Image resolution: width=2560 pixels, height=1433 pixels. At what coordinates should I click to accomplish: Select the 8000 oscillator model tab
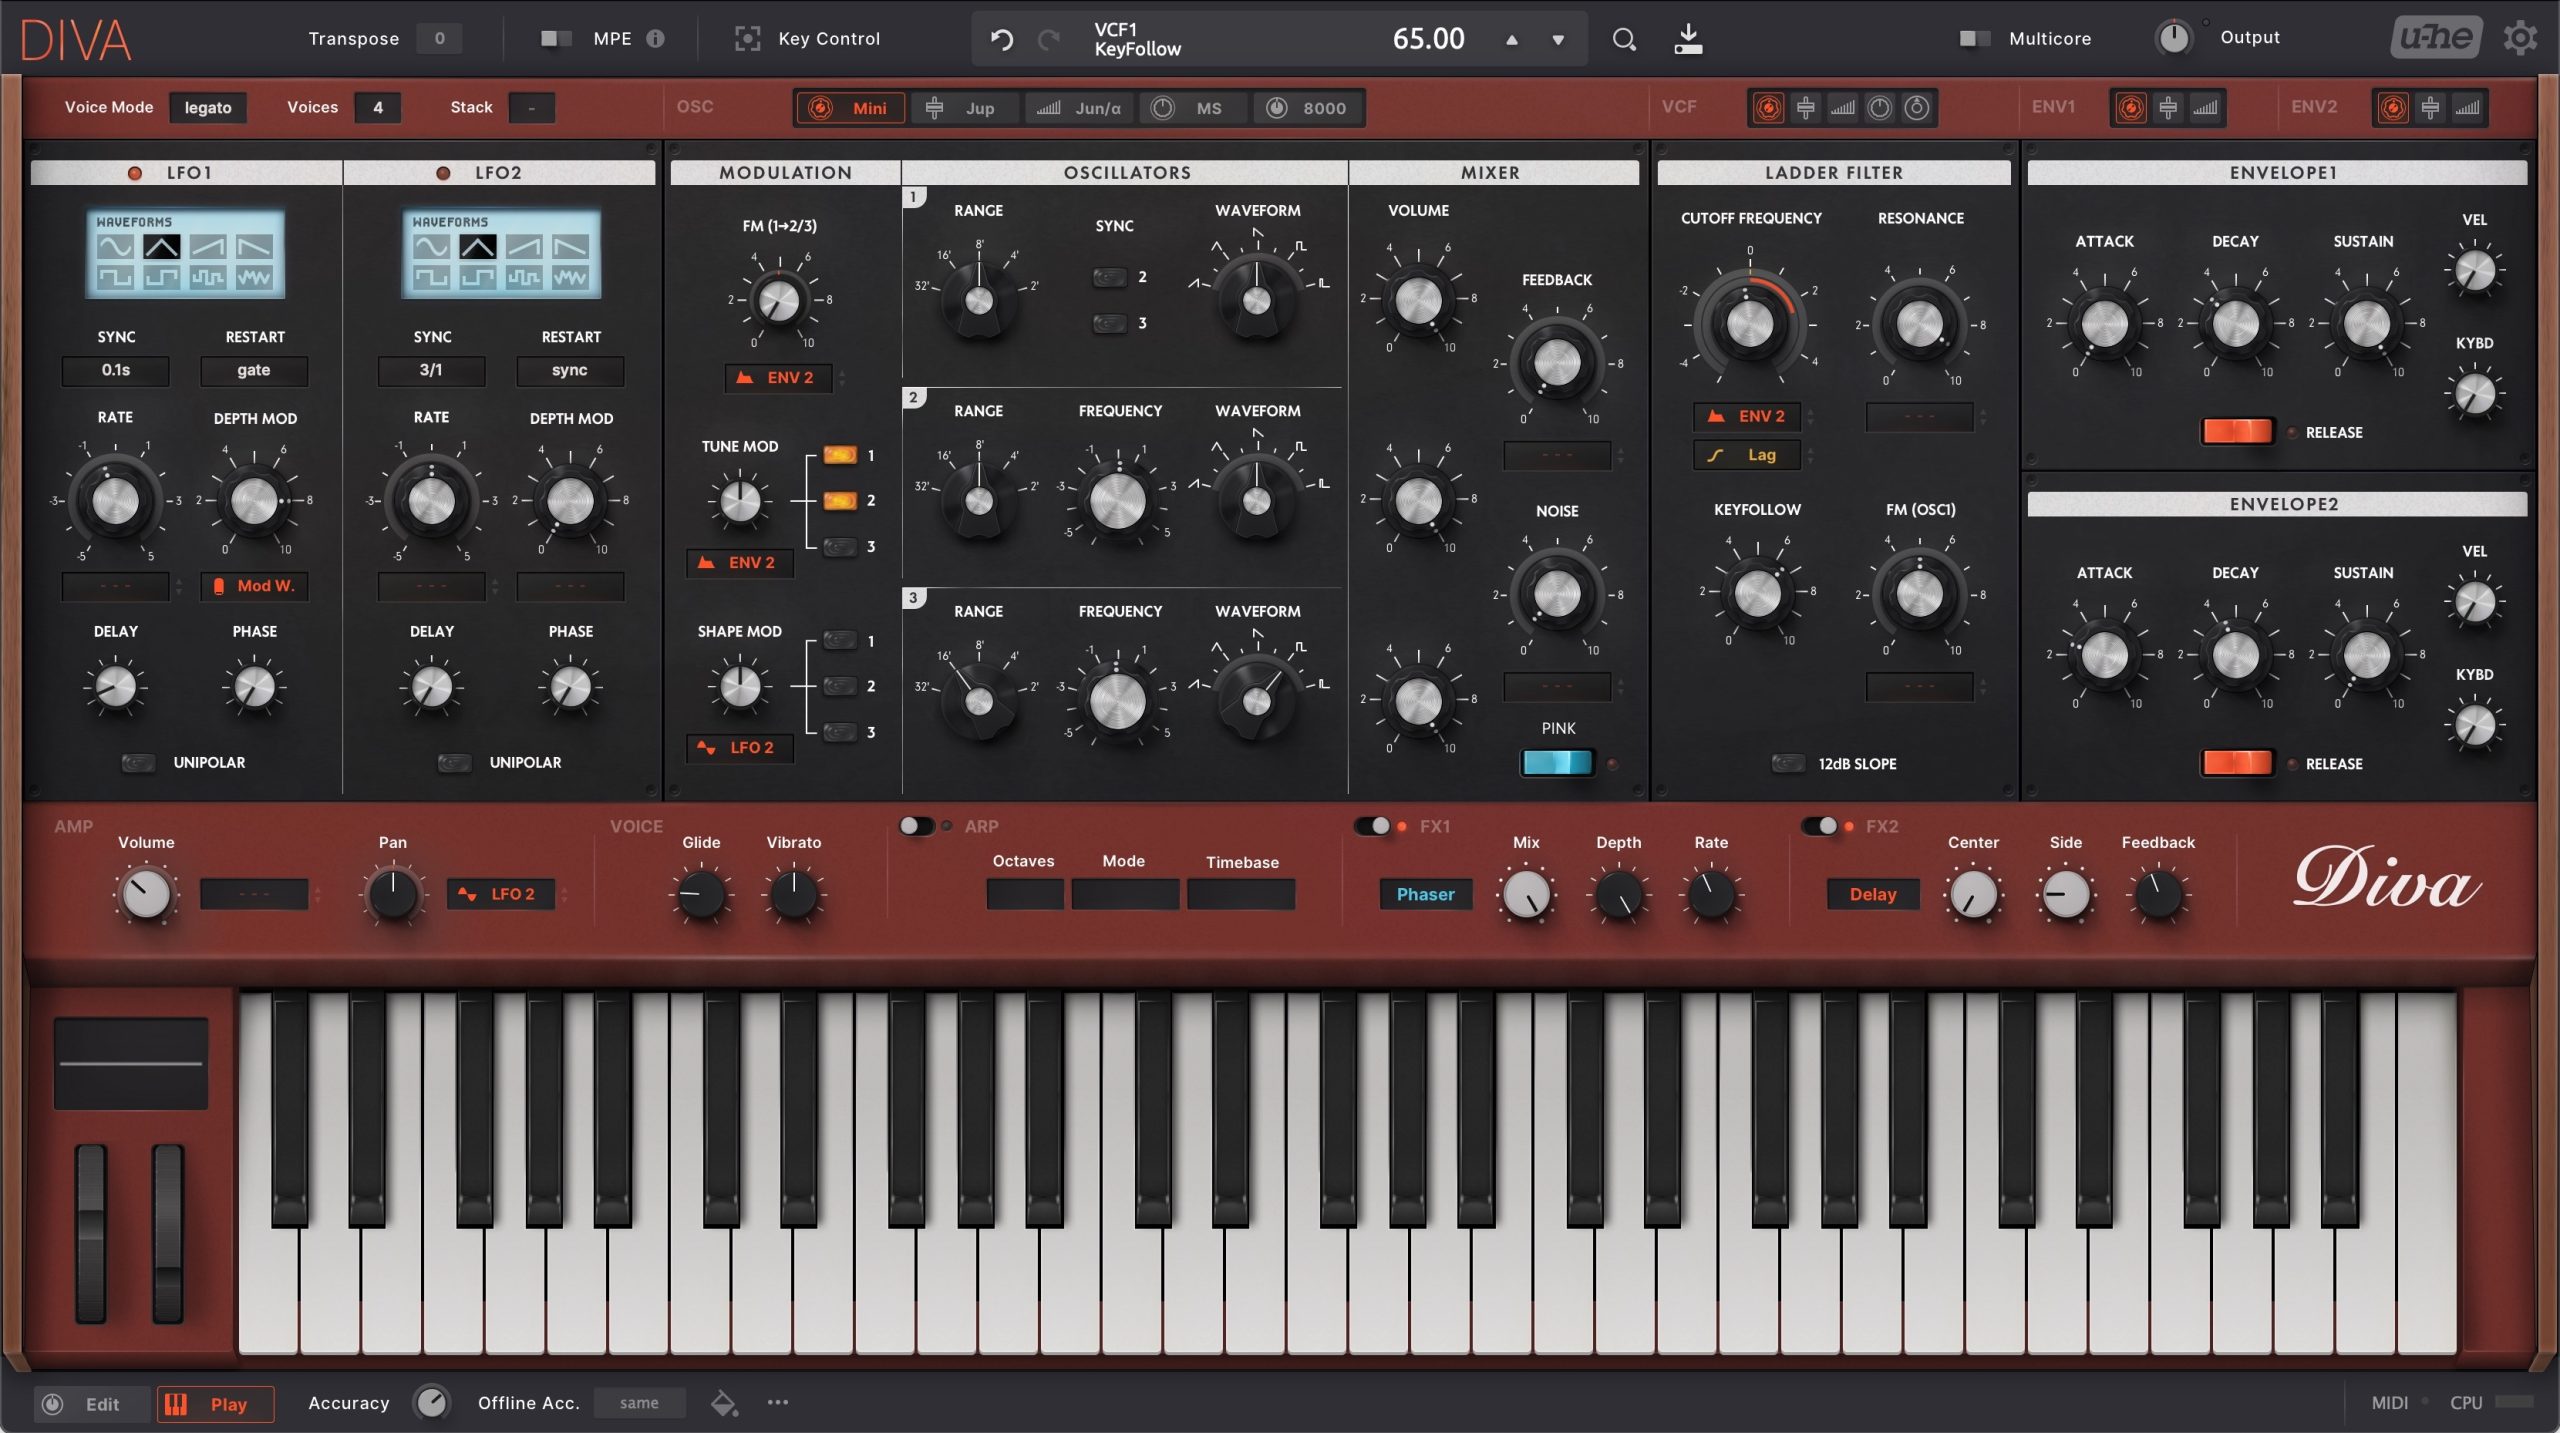coord(1307,107)
